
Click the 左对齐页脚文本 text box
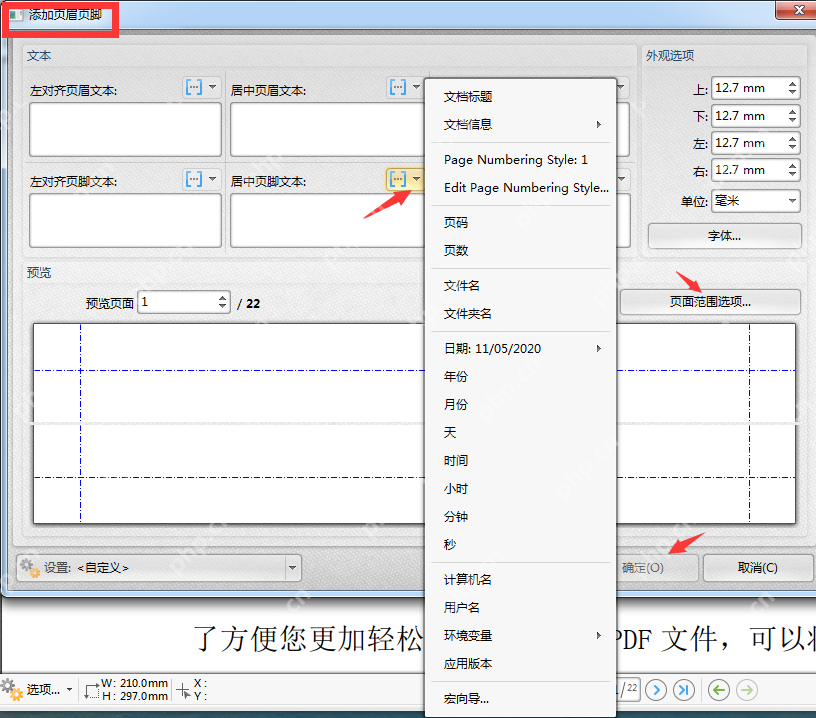[x=125, y=221]
